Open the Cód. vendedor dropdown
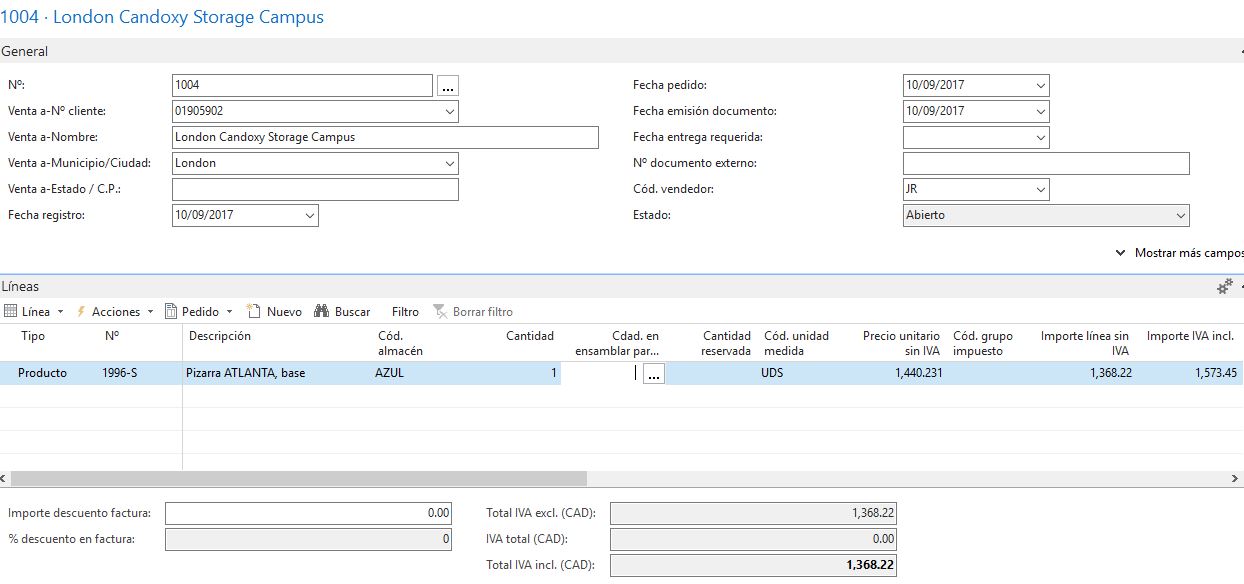The image size is (1244, 584). coord(1039,189)
